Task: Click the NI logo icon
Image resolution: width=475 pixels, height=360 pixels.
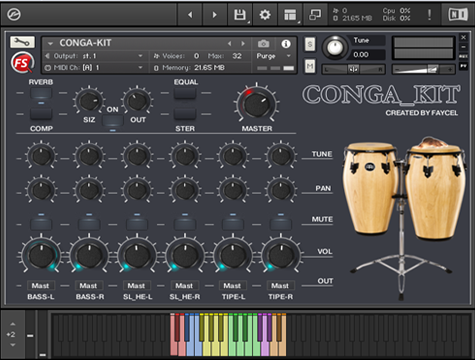Action: click(x=458, y=14)
